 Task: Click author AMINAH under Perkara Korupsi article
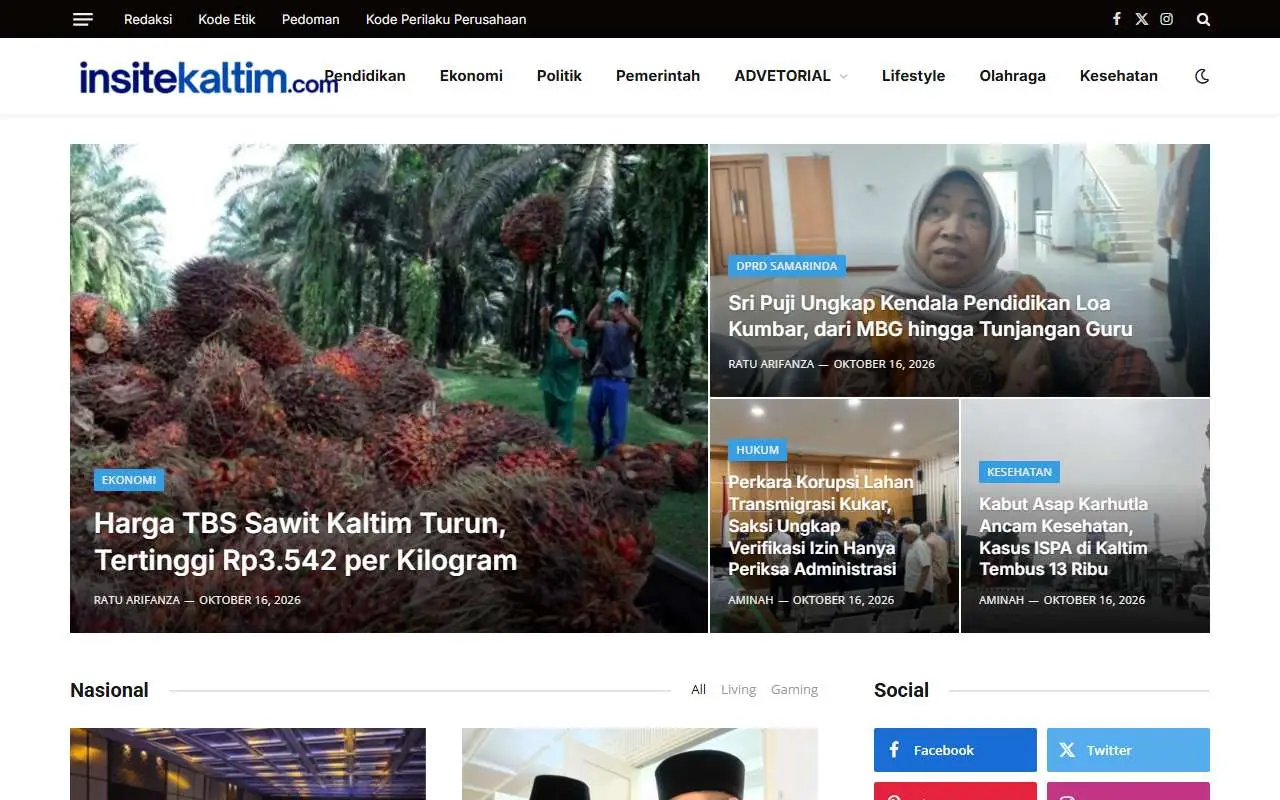[751, 600]
